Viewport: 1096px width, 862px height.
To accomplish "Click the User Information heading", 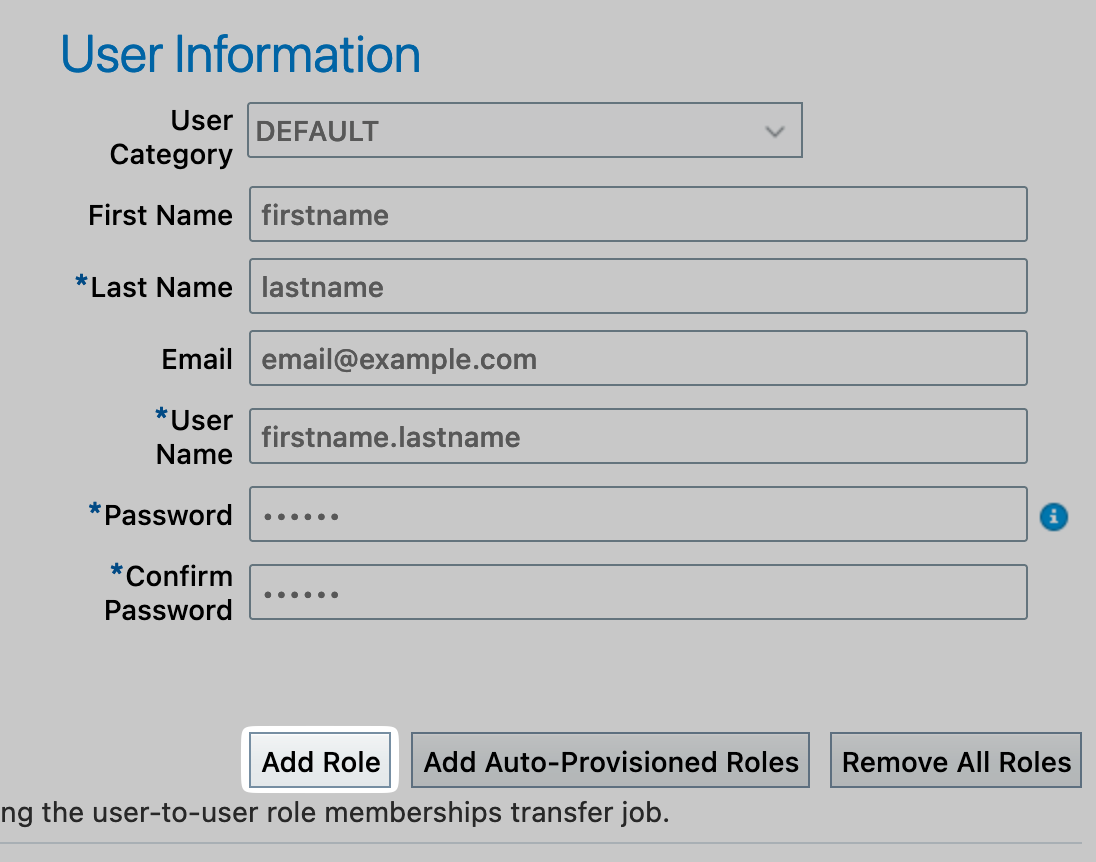I will point(241,54).
